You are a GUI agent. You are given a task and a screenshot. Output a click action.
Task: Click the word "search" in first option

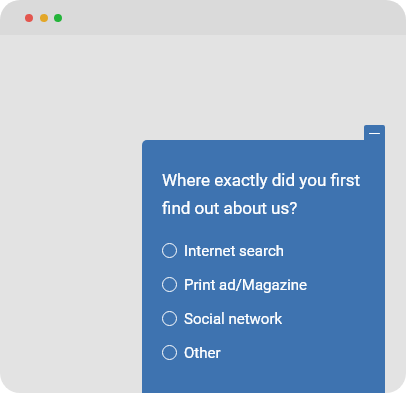[x=261, y=251]
